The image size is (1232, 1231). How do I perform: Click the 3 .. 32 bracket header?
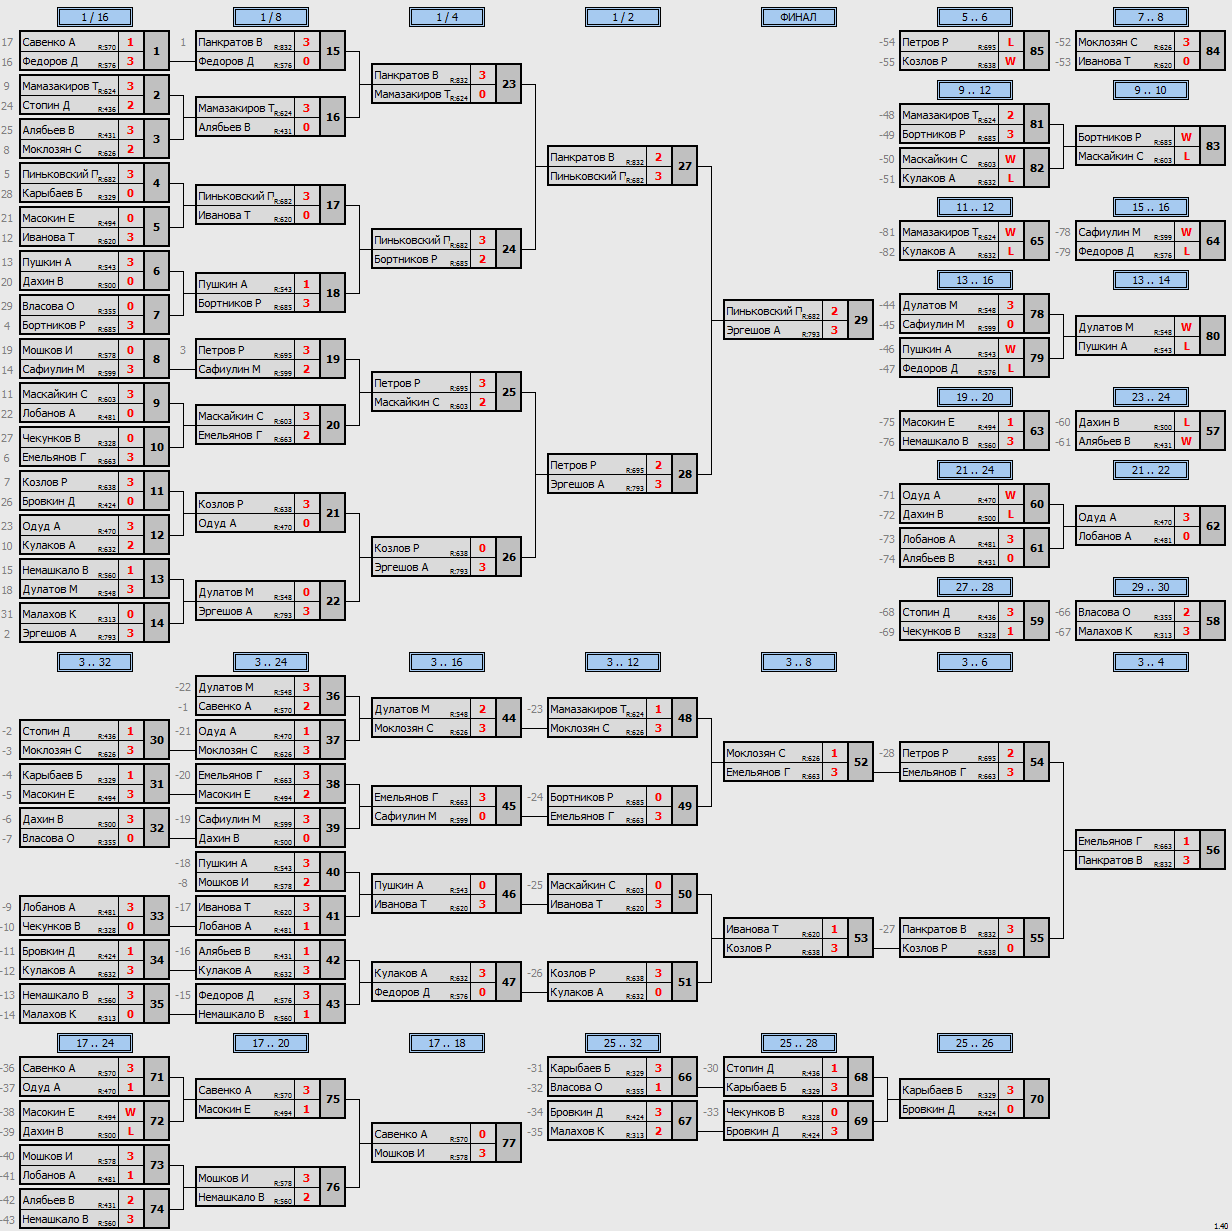coord(95,662)
